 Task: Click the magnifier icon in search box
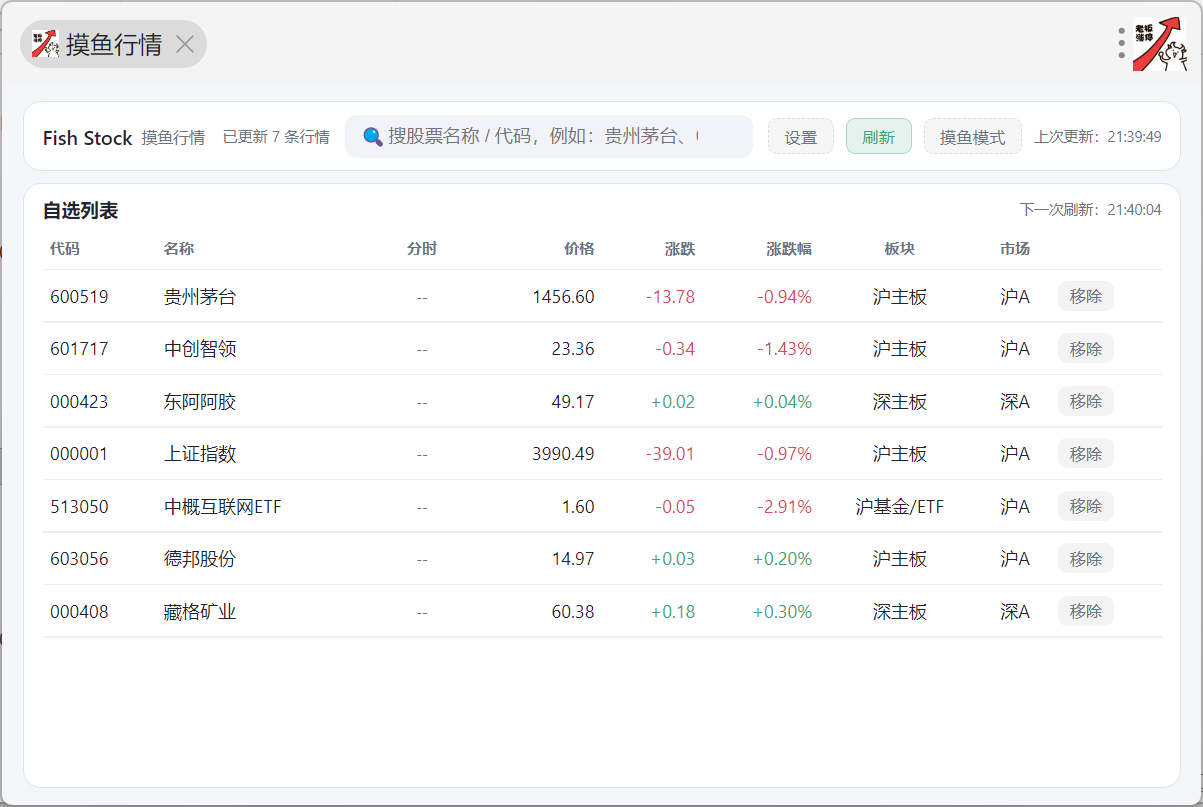click(372, 137)
